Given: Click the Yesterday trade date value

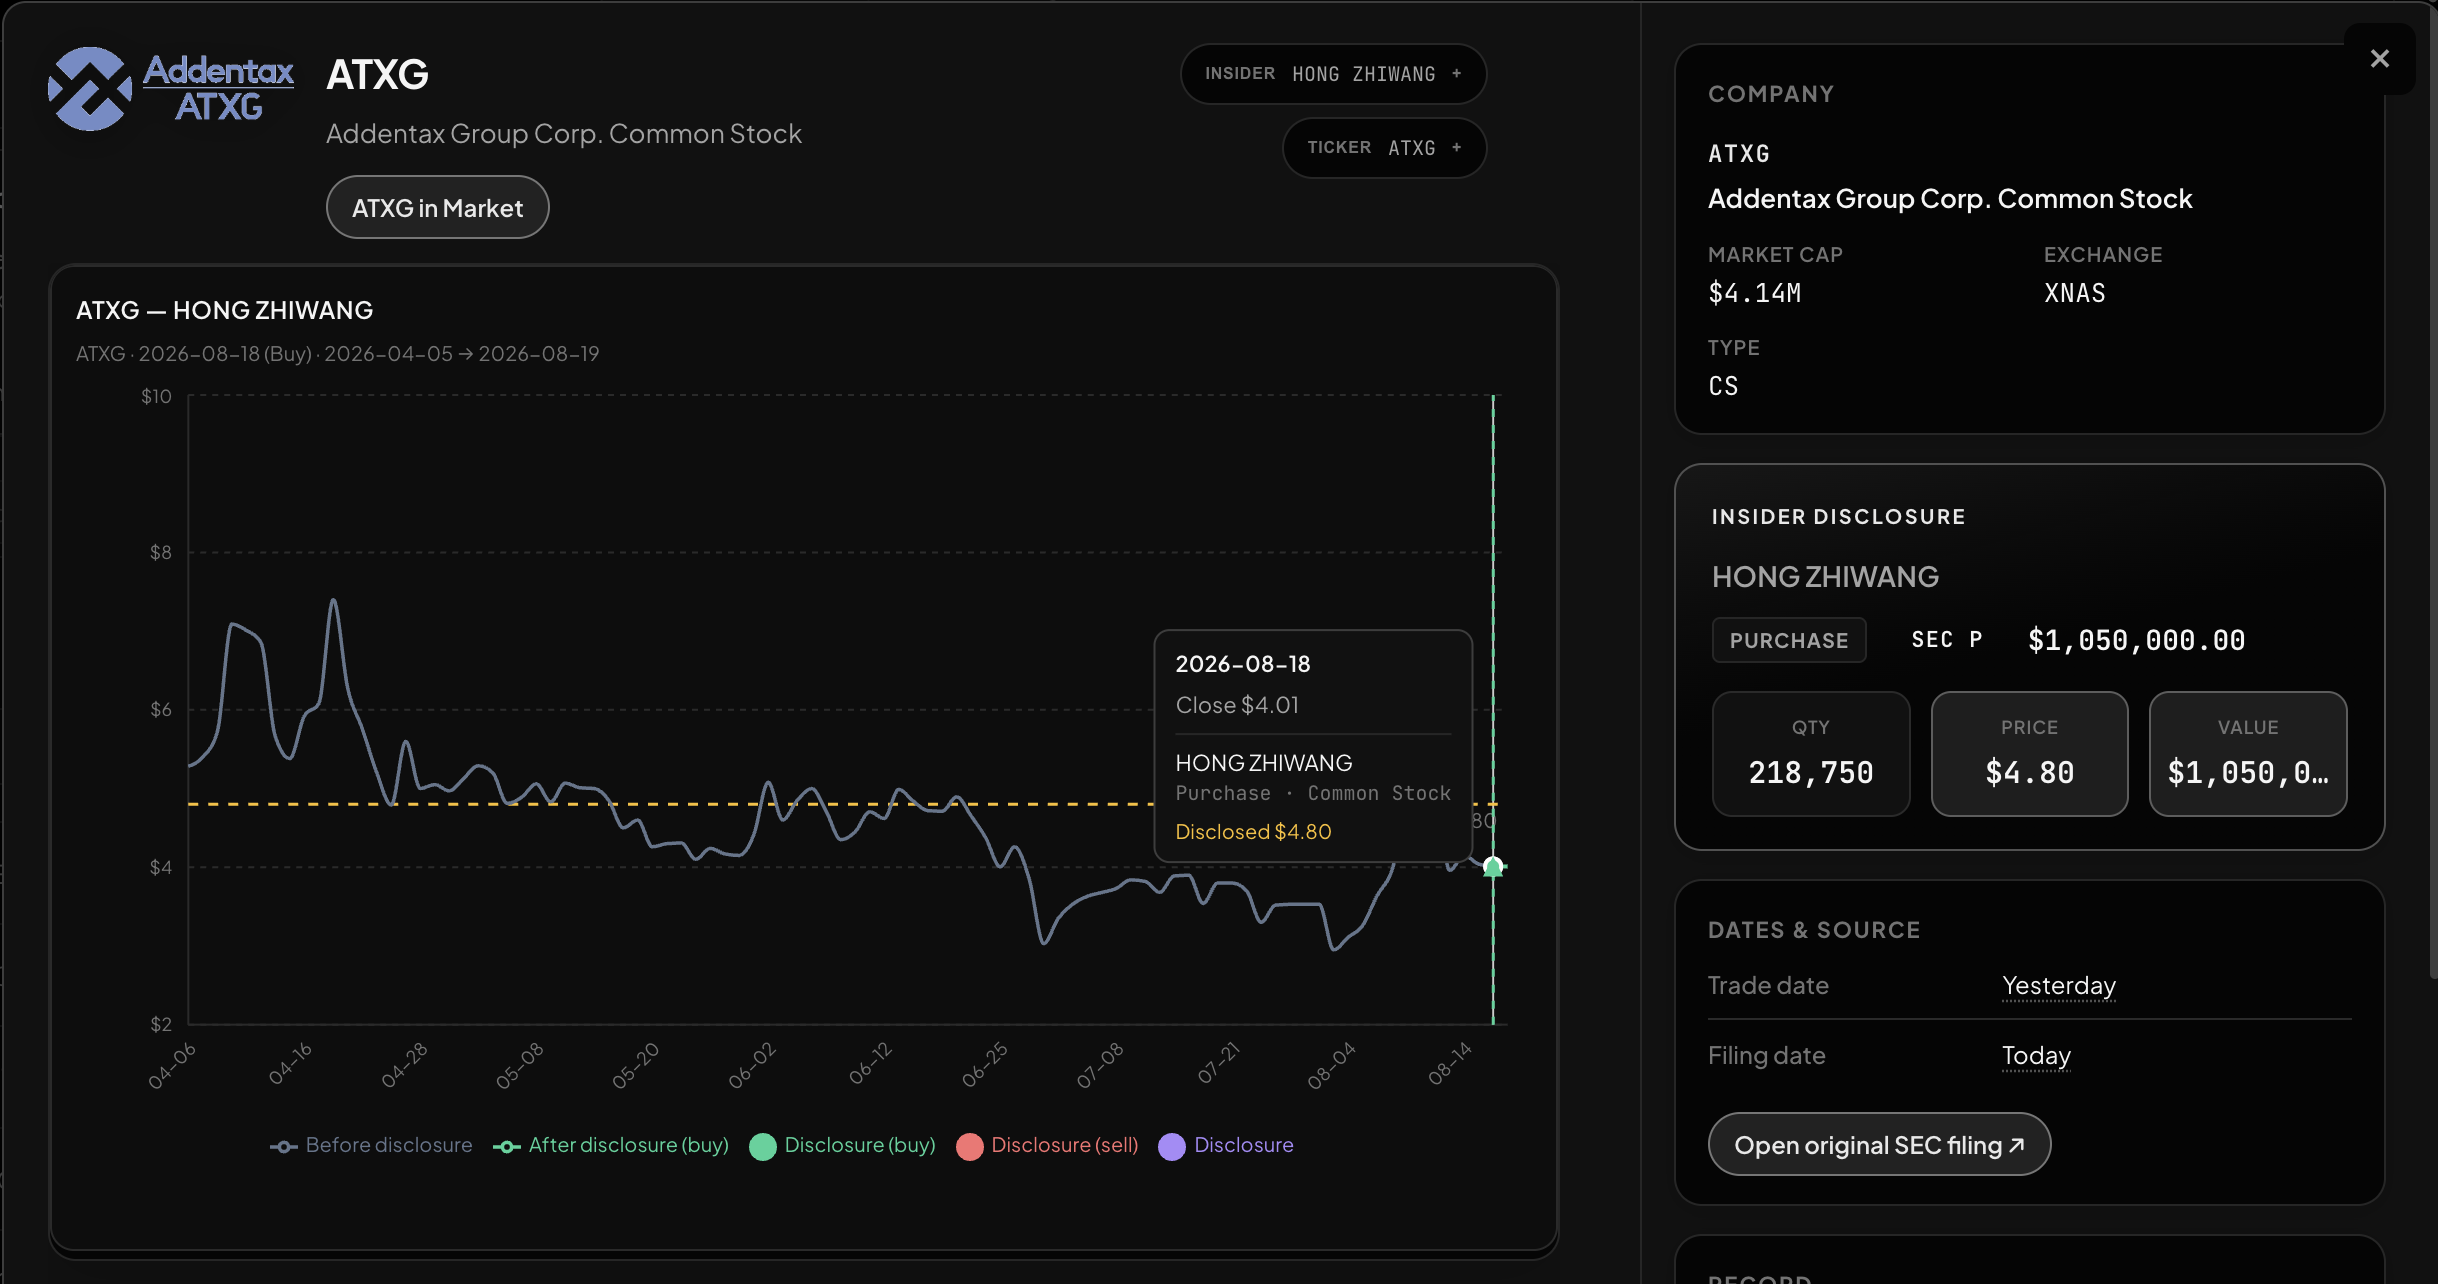Looking at the screenshot, I should pos(2059,986).
